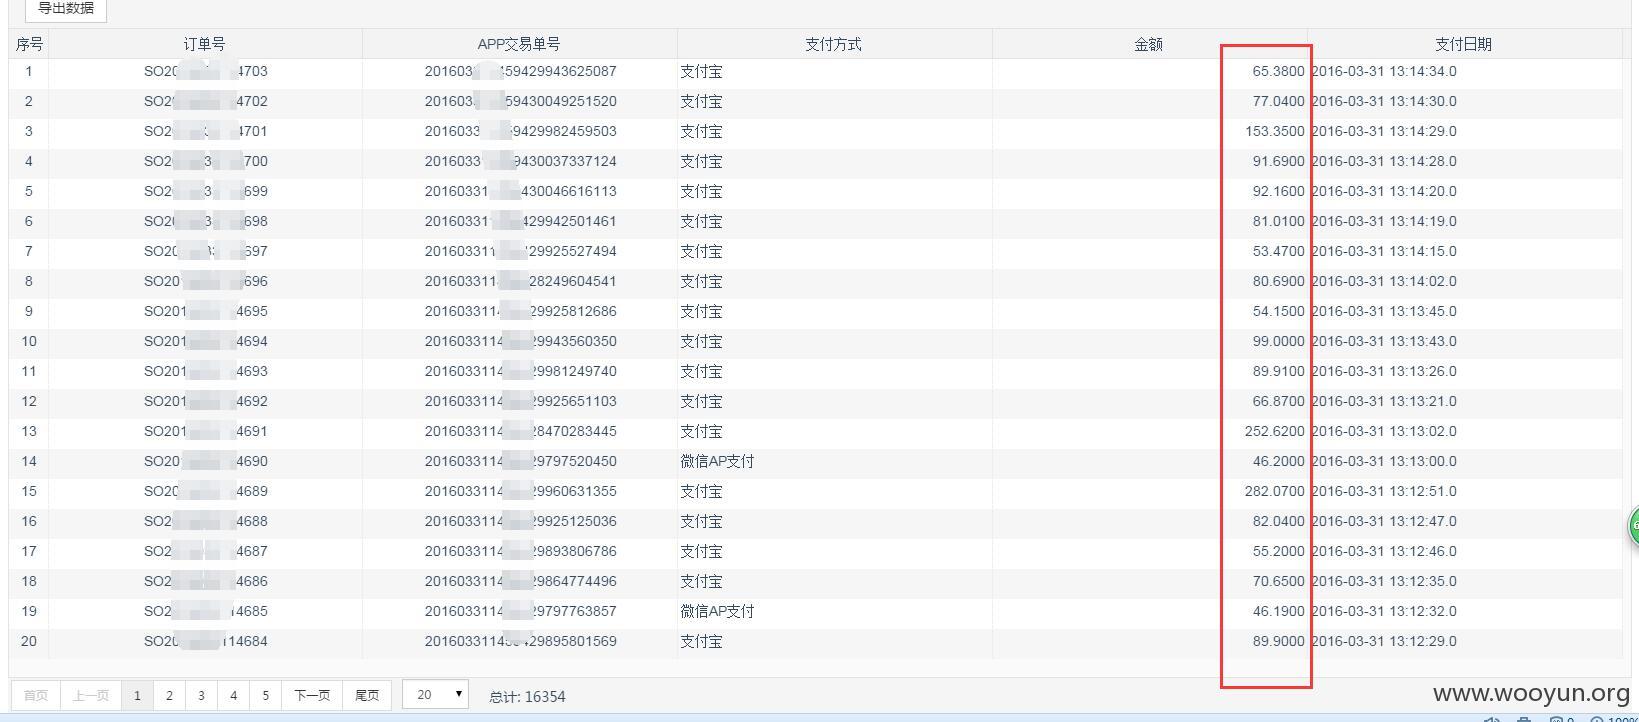Image resolution: width=1639 pixels, height=722 pixels.
Task: Click amount 70.6500 in row 18
Action: point(1278,581)
